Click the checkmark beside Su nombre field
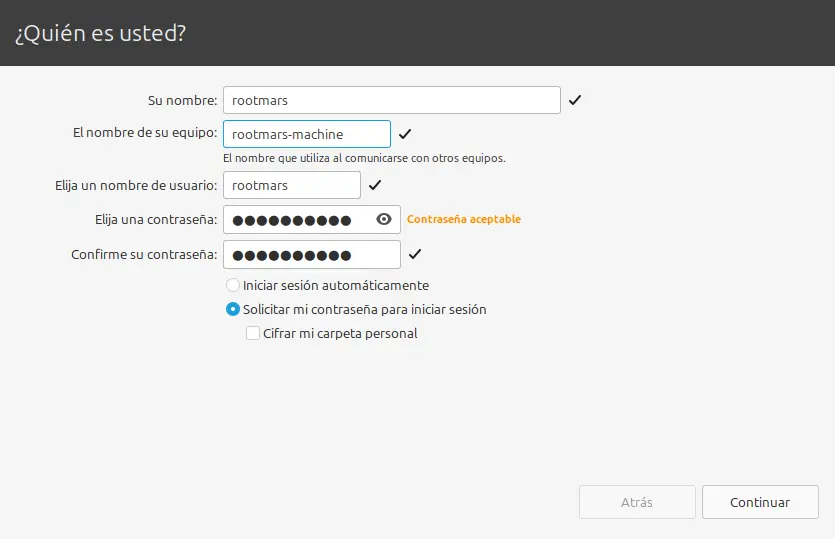The image size is (835, 539). coord(575,100)
